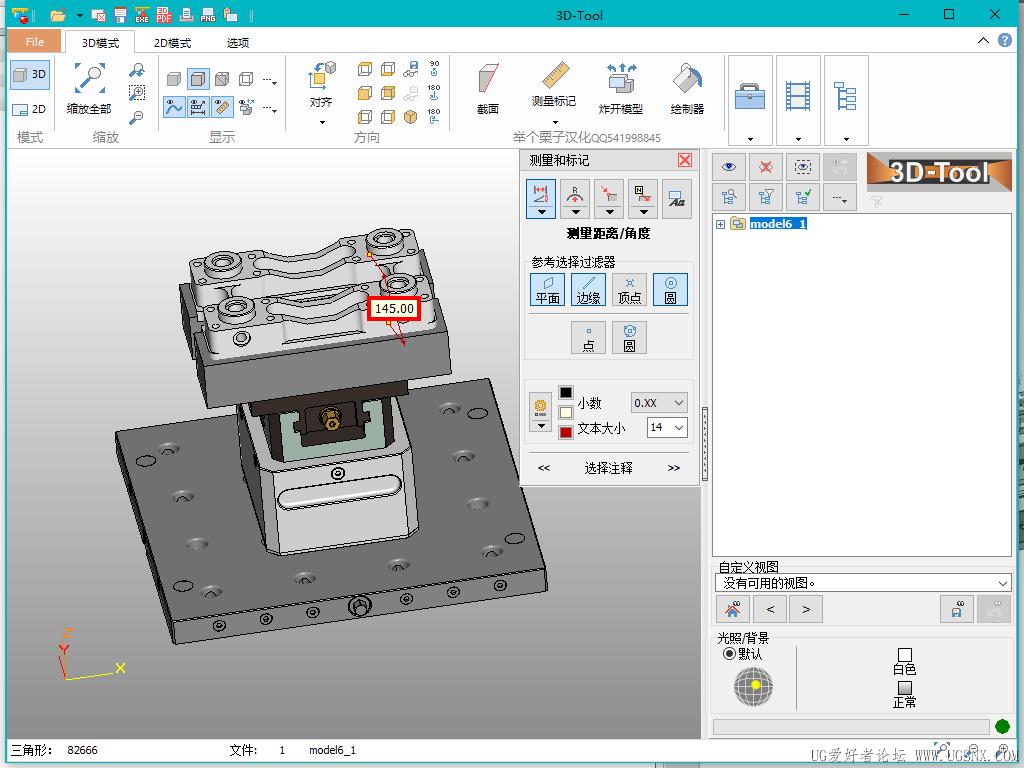Click the 截面 cross section tool
This screenshot has width=1024, height=768.
[x=488, y=89]
